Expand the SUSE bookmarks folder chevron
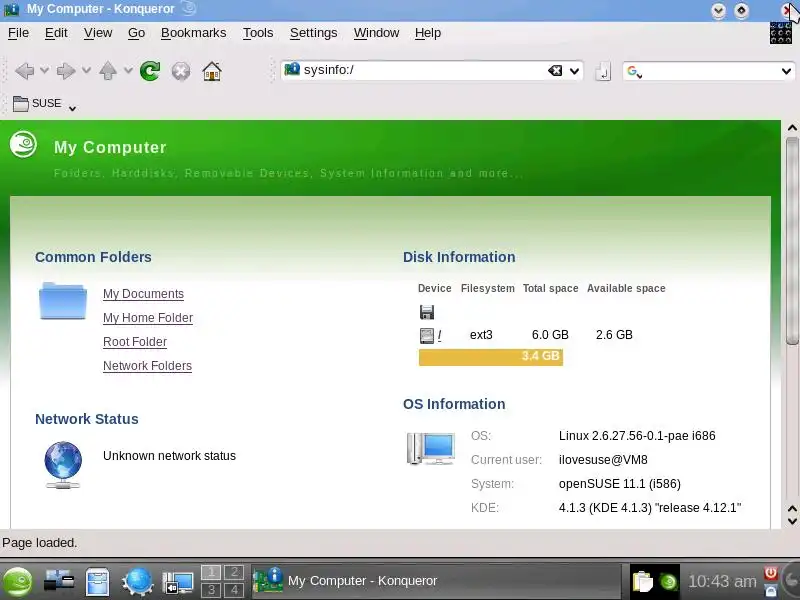Screen dimensions: 800x600 point(72,108)
